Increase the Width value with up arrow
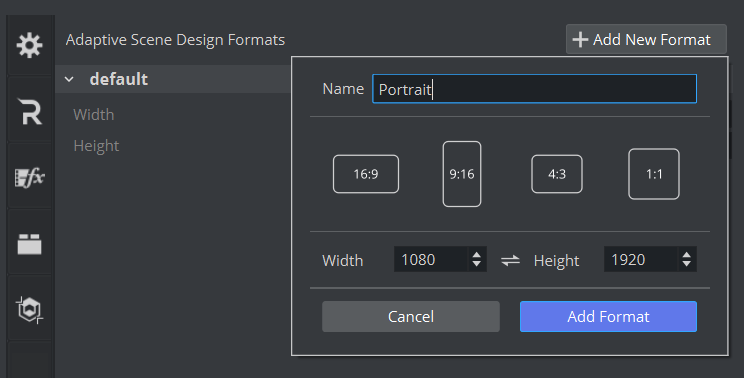 tap(477, 255)
